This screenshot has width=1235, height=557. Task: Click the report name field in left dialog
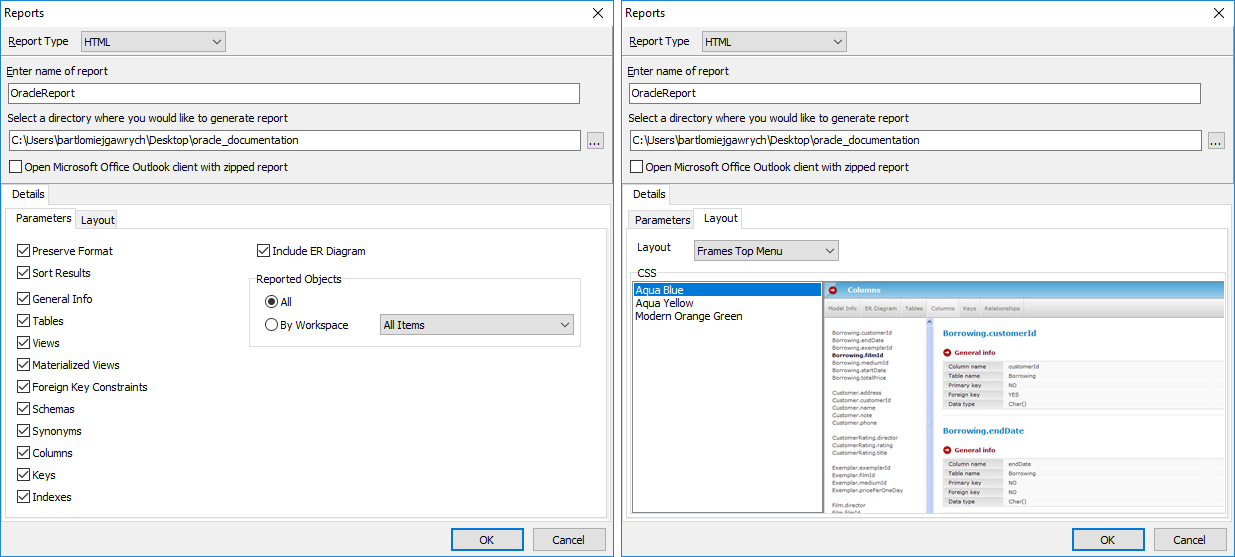pos(293,93)
